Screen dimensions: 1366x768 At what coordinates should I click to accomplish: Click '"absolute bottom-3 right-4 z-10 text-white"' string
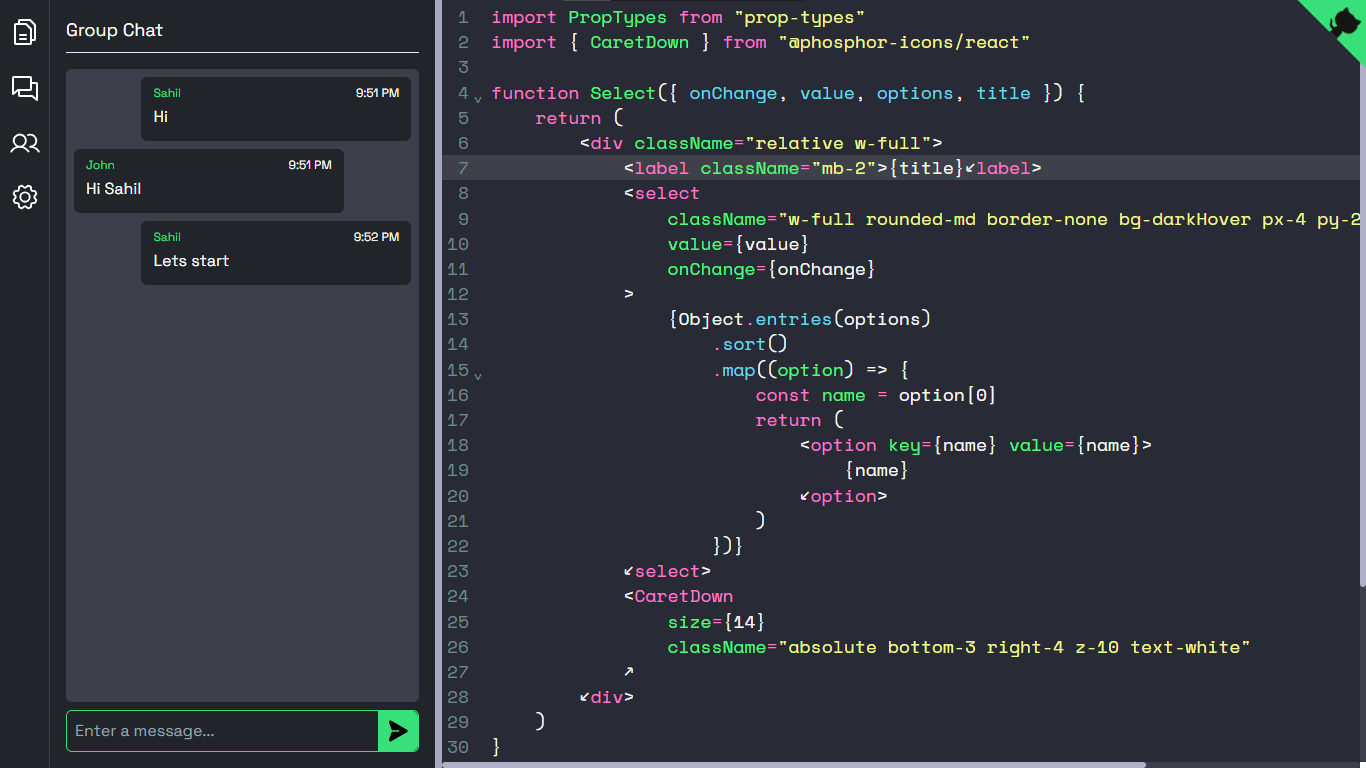click(1014, 647)
